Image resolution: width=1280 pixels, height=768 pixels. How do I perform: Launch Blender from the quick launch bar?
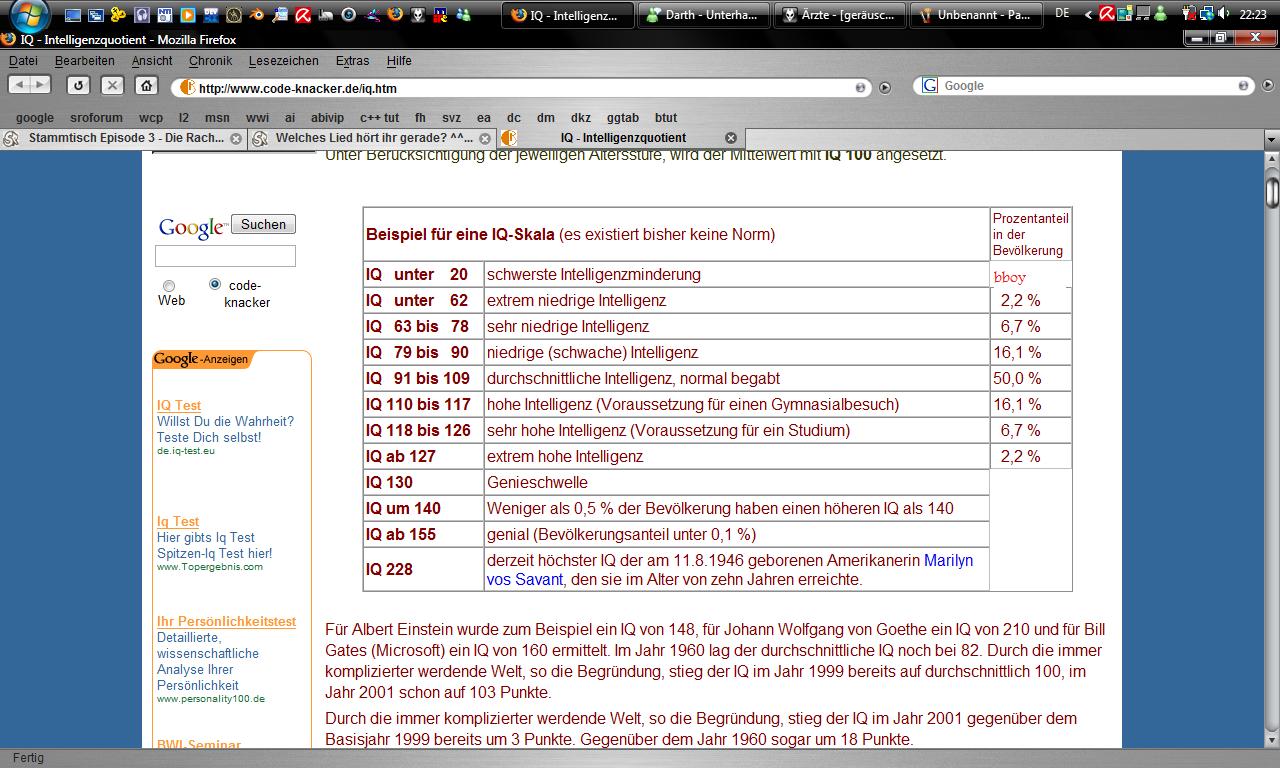(x=257, y=14)
